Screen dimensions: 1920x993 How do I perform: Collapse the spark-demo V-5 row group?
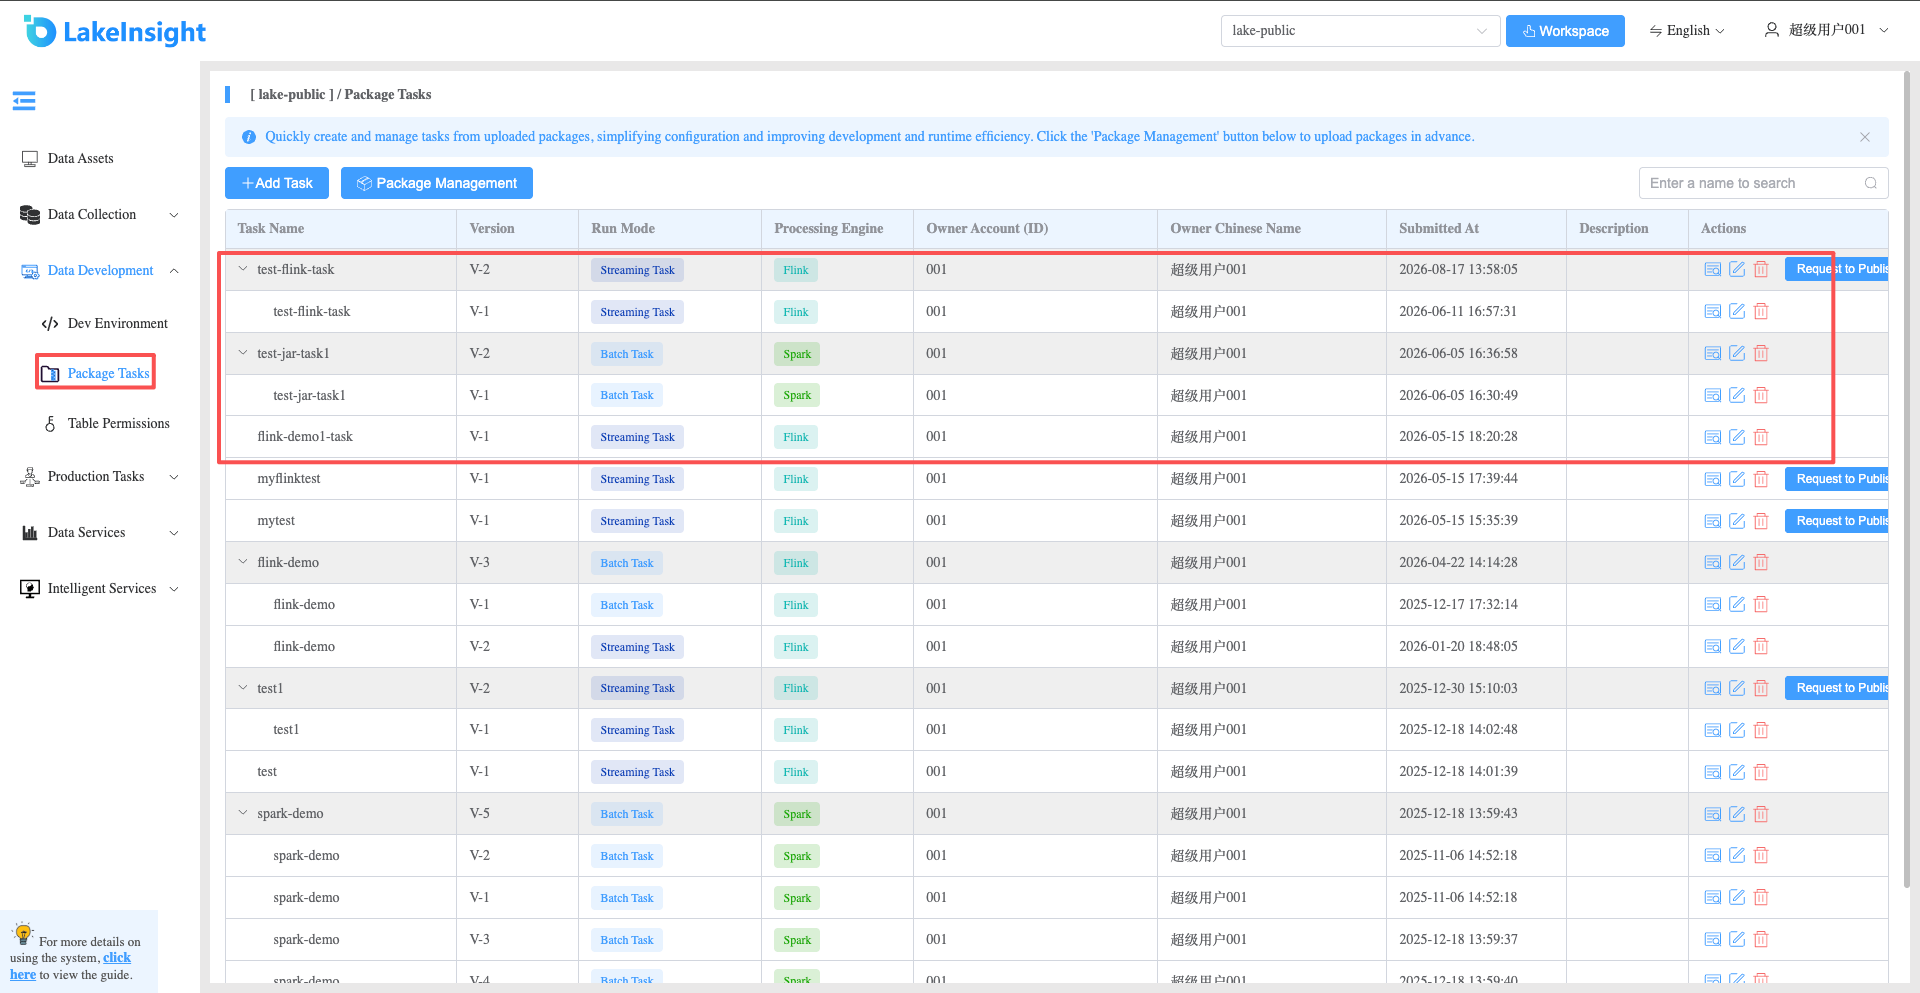click(243, 813)
